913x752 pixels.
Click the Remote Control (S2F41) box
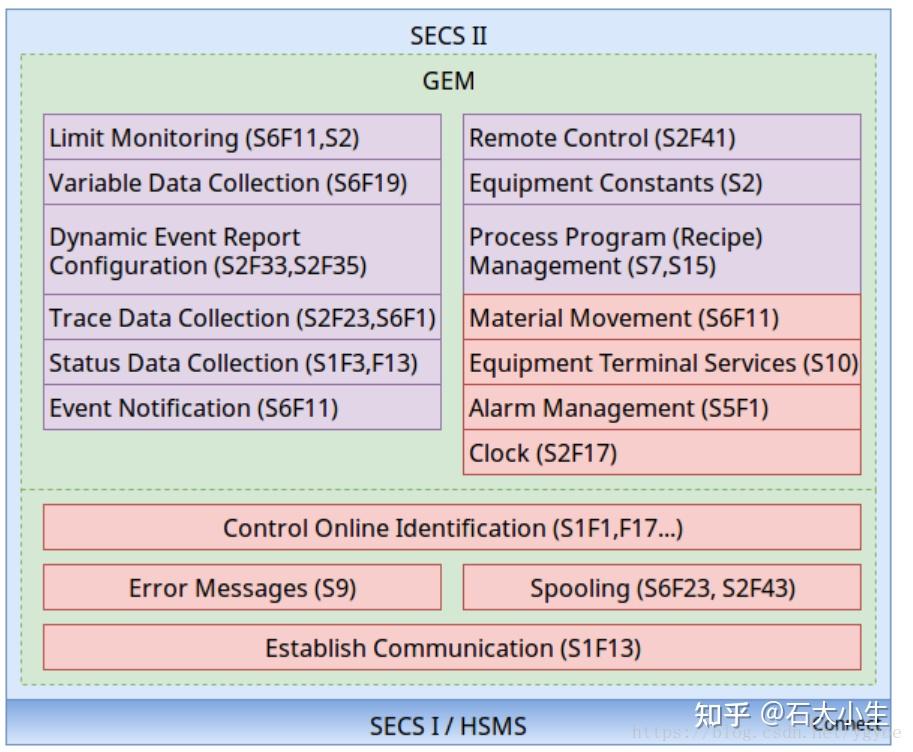[x=661, y=138]
